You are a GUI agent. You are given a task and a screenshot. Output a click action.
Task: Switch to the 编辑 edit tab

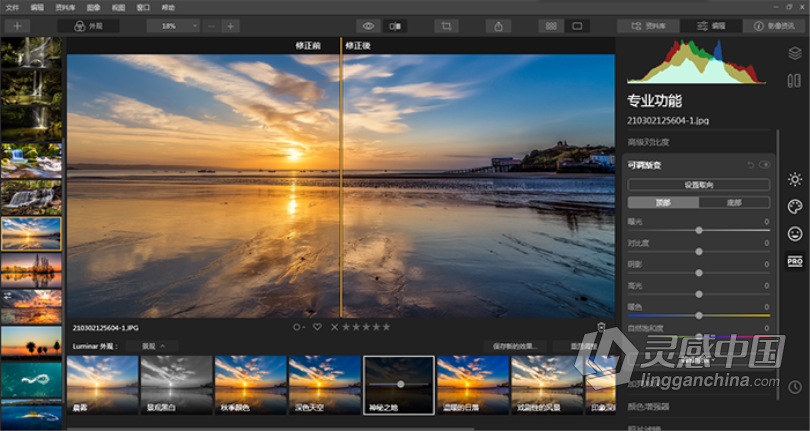[711, 26]
